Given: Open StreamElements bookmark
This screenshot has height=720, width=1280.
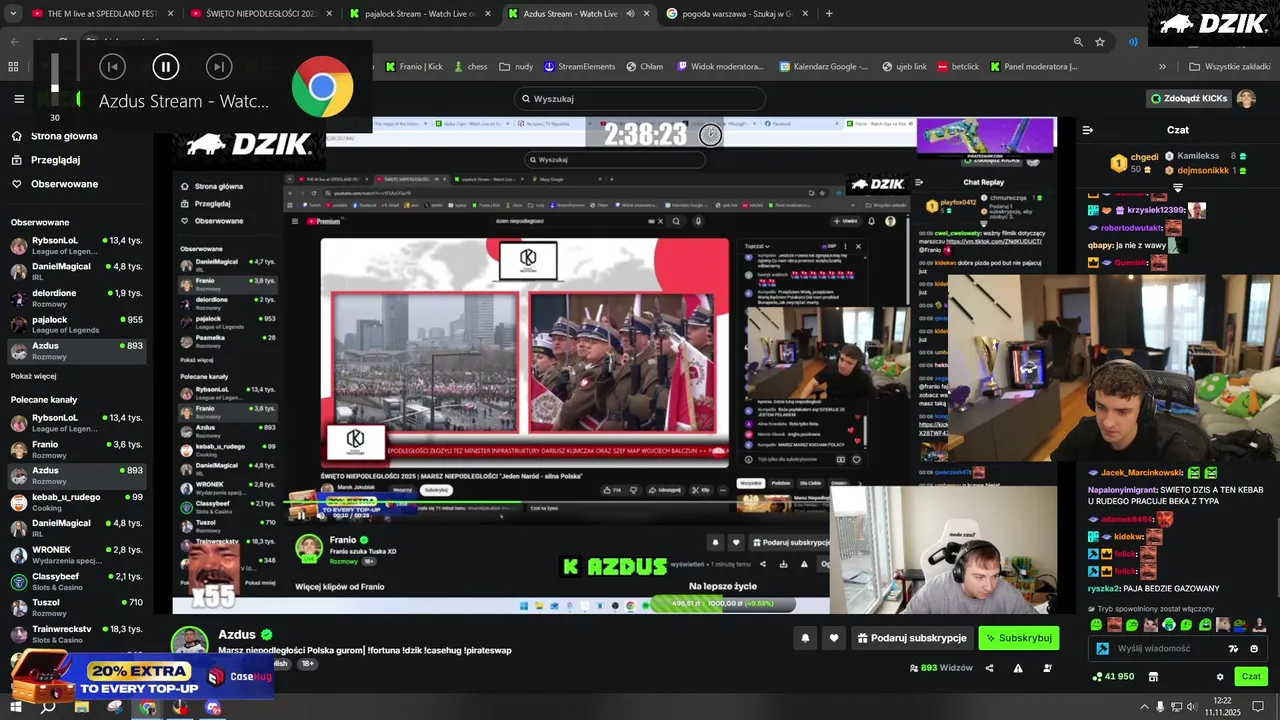Looking at the screenshot, I should click(580, 67).
